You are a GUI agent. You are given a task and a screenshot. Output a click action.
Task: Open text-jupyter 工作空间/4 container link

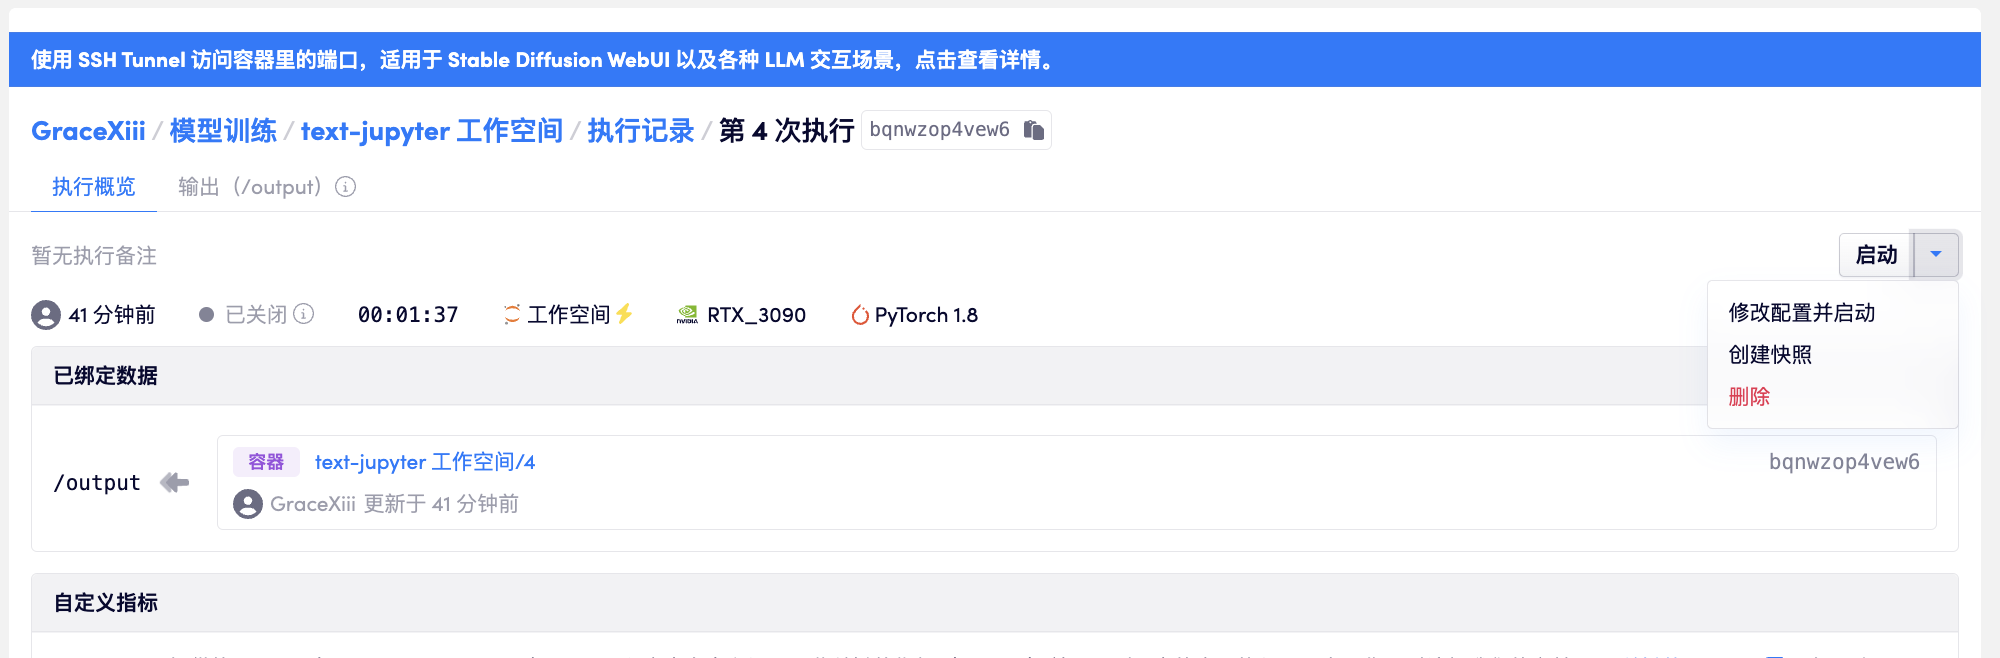(424, 462)
